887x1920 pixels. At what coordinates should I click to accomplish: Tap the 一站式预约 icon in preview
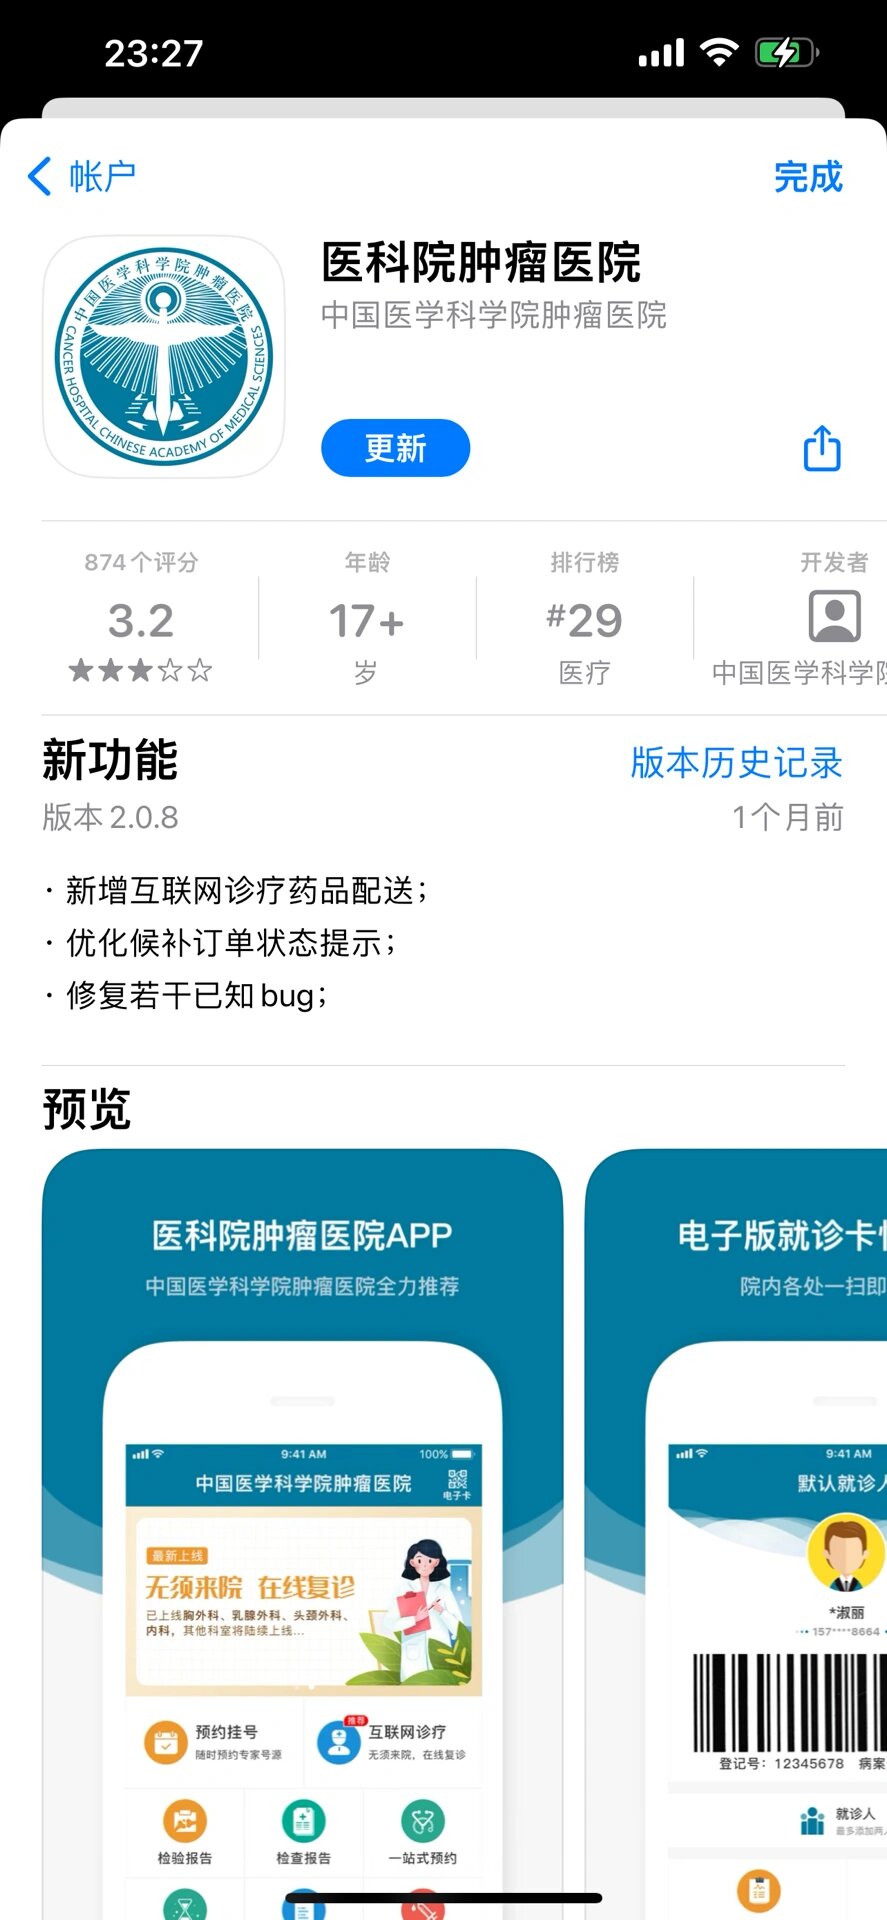422,1820
